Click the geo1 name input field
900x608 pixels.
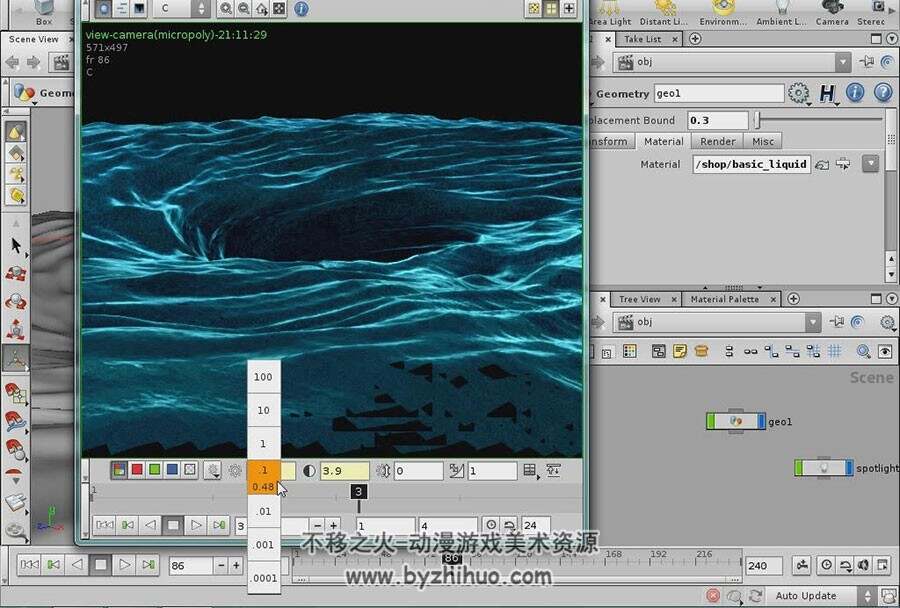pos(719,93)
